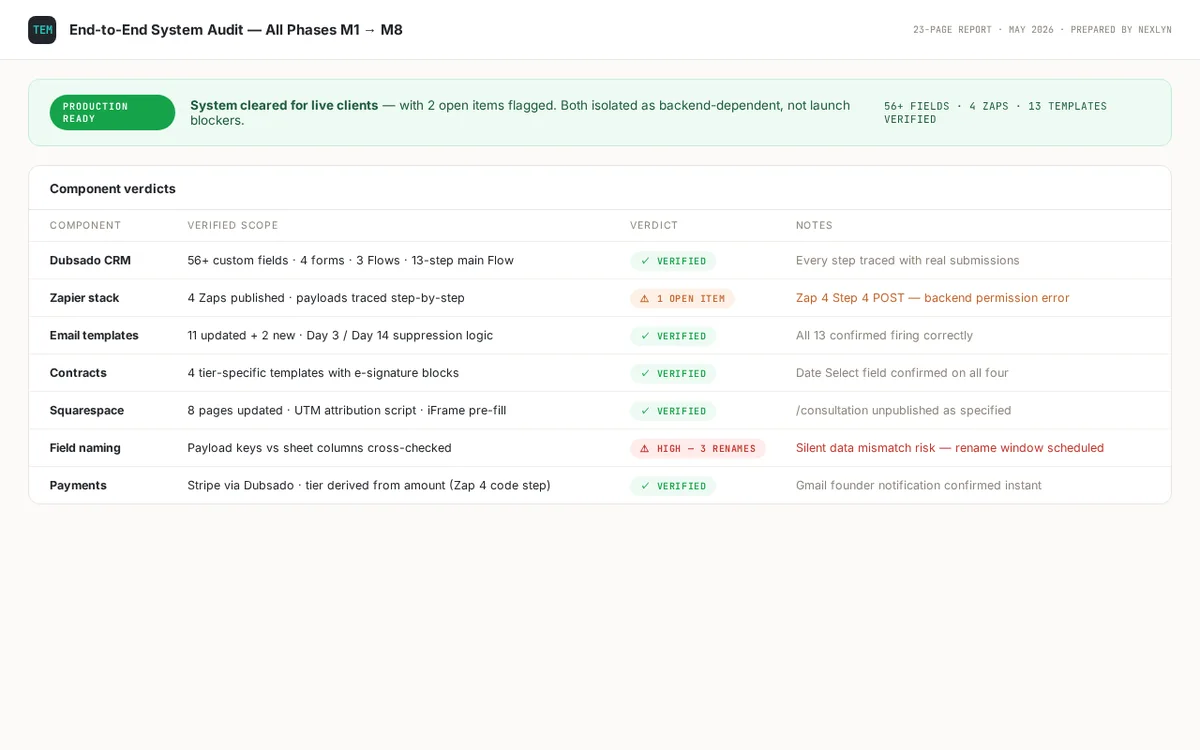Click the Notes column header

click(814, 226)
